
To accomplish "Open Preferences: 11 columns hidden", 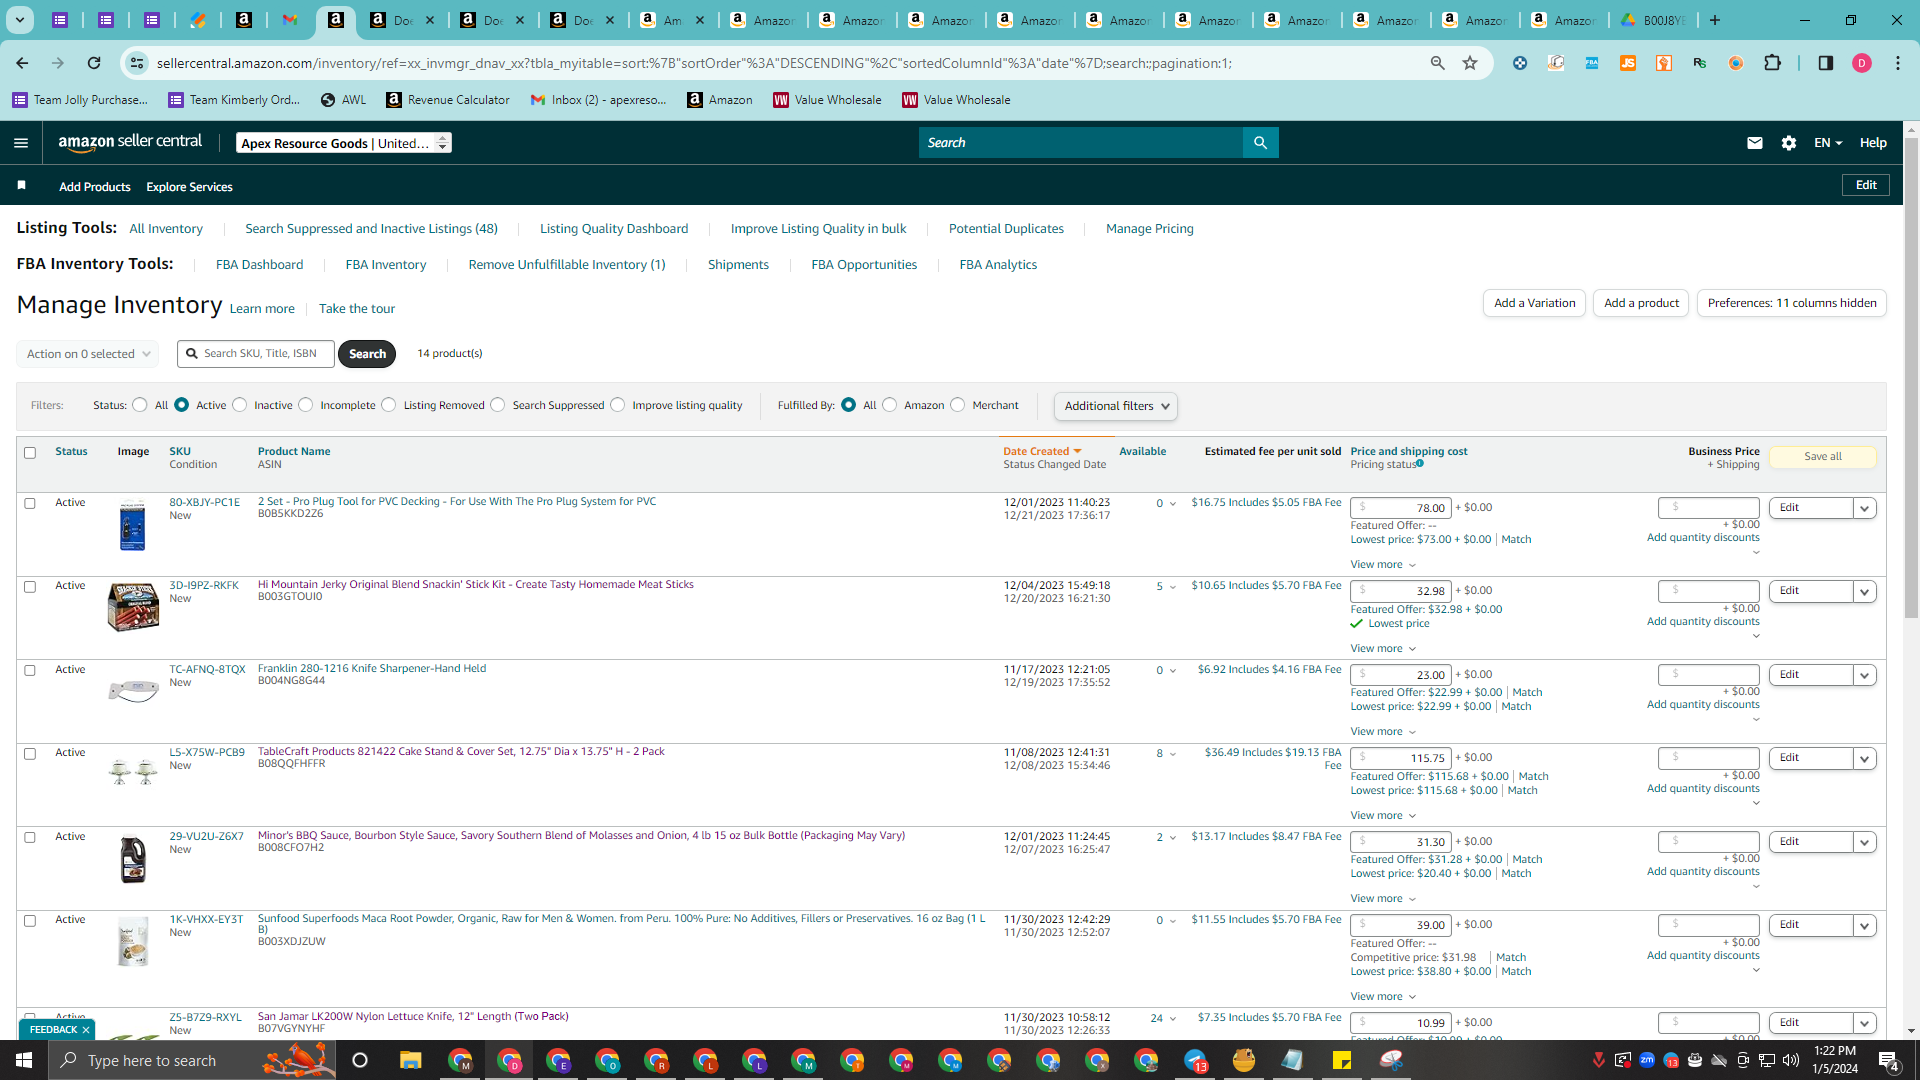I will pos(1792,303).
